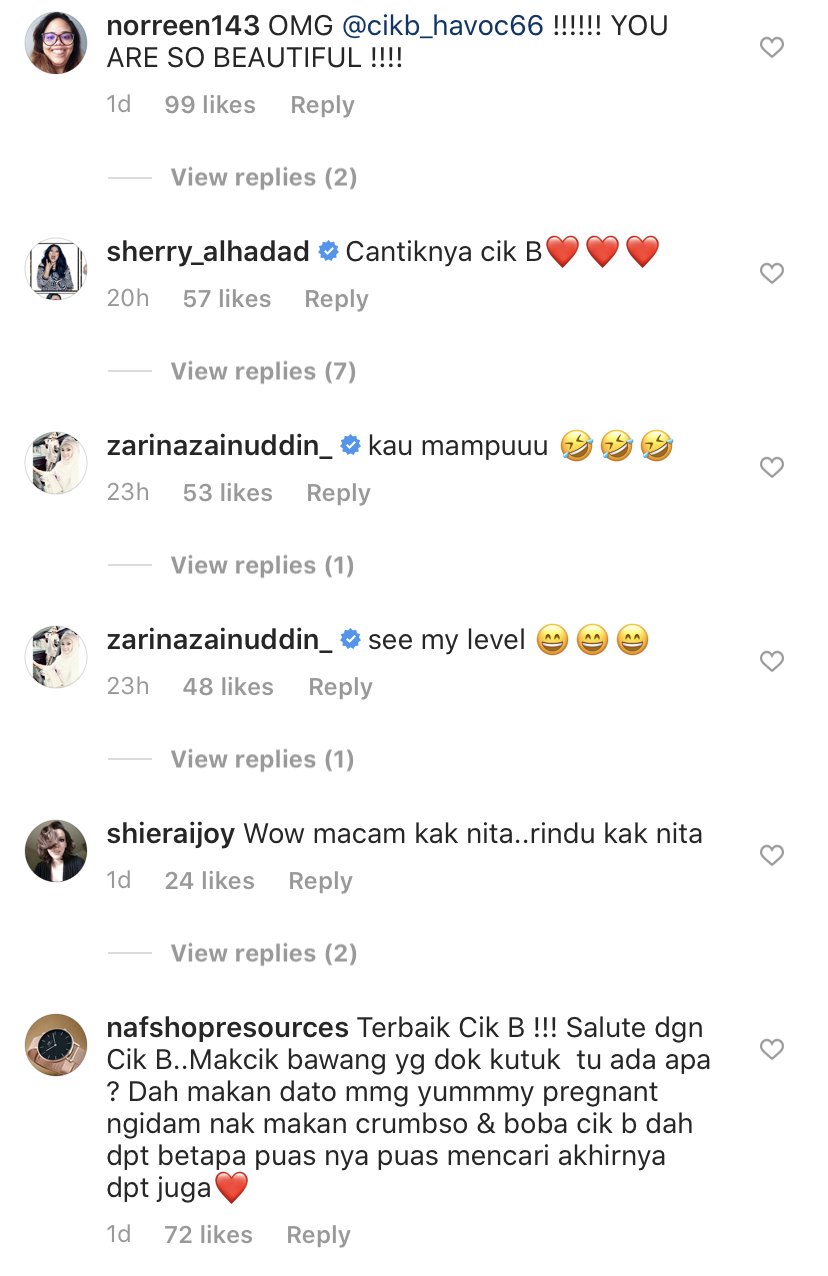This screenshot has height=1276, width=828.
Task: Open nafshopresources' watch avatar
Action: point(56,1045)
